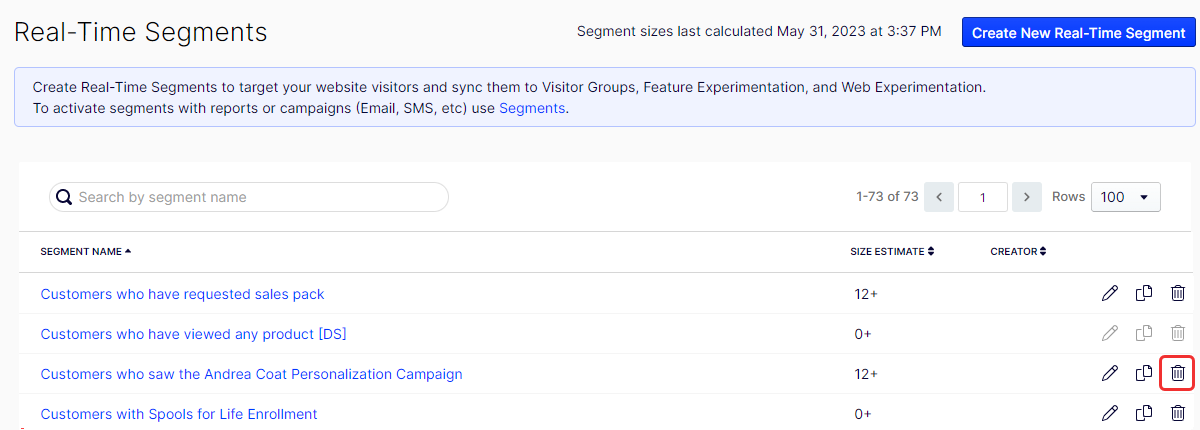
Task: Delete the Spools for Life Enrollment segment
Action: point(1178,413)
